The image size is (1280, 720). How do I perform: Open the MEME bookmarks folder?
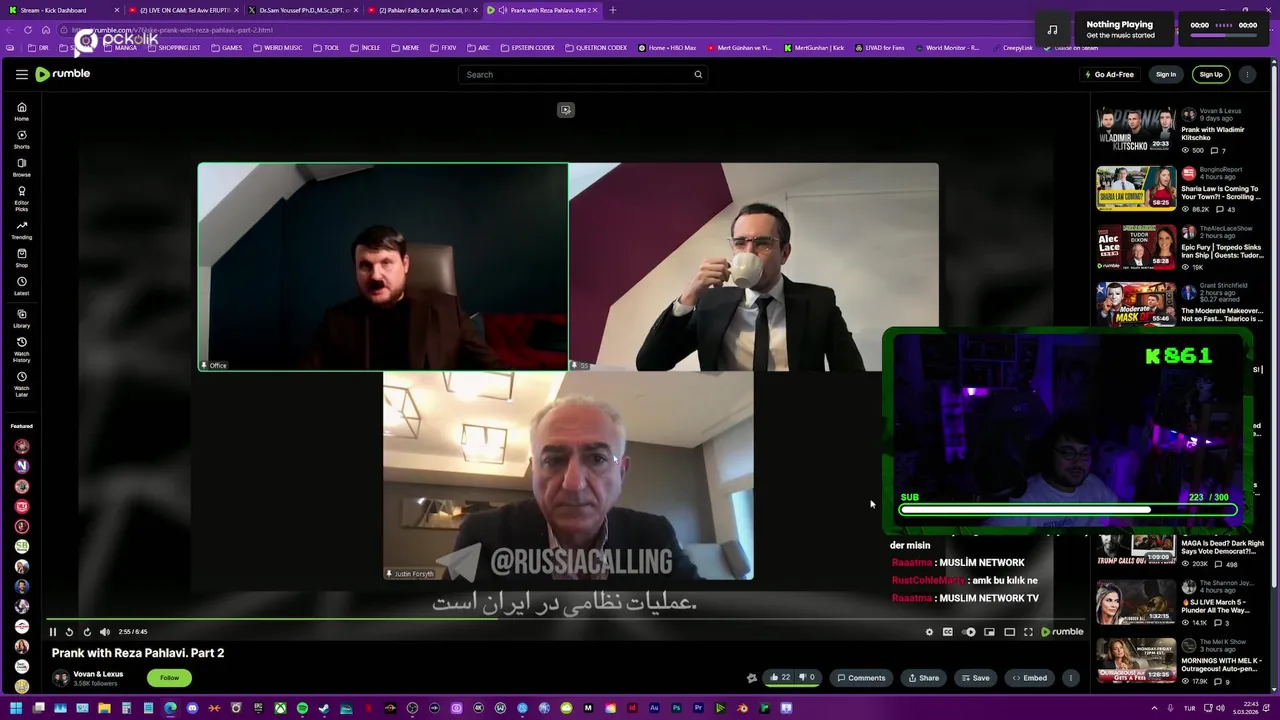click(x=405, y=48)
